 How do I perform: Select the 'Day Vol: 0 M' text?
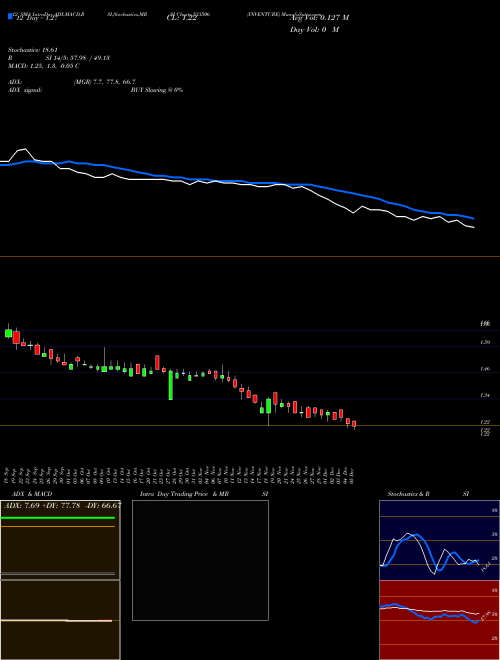(314, 30)
